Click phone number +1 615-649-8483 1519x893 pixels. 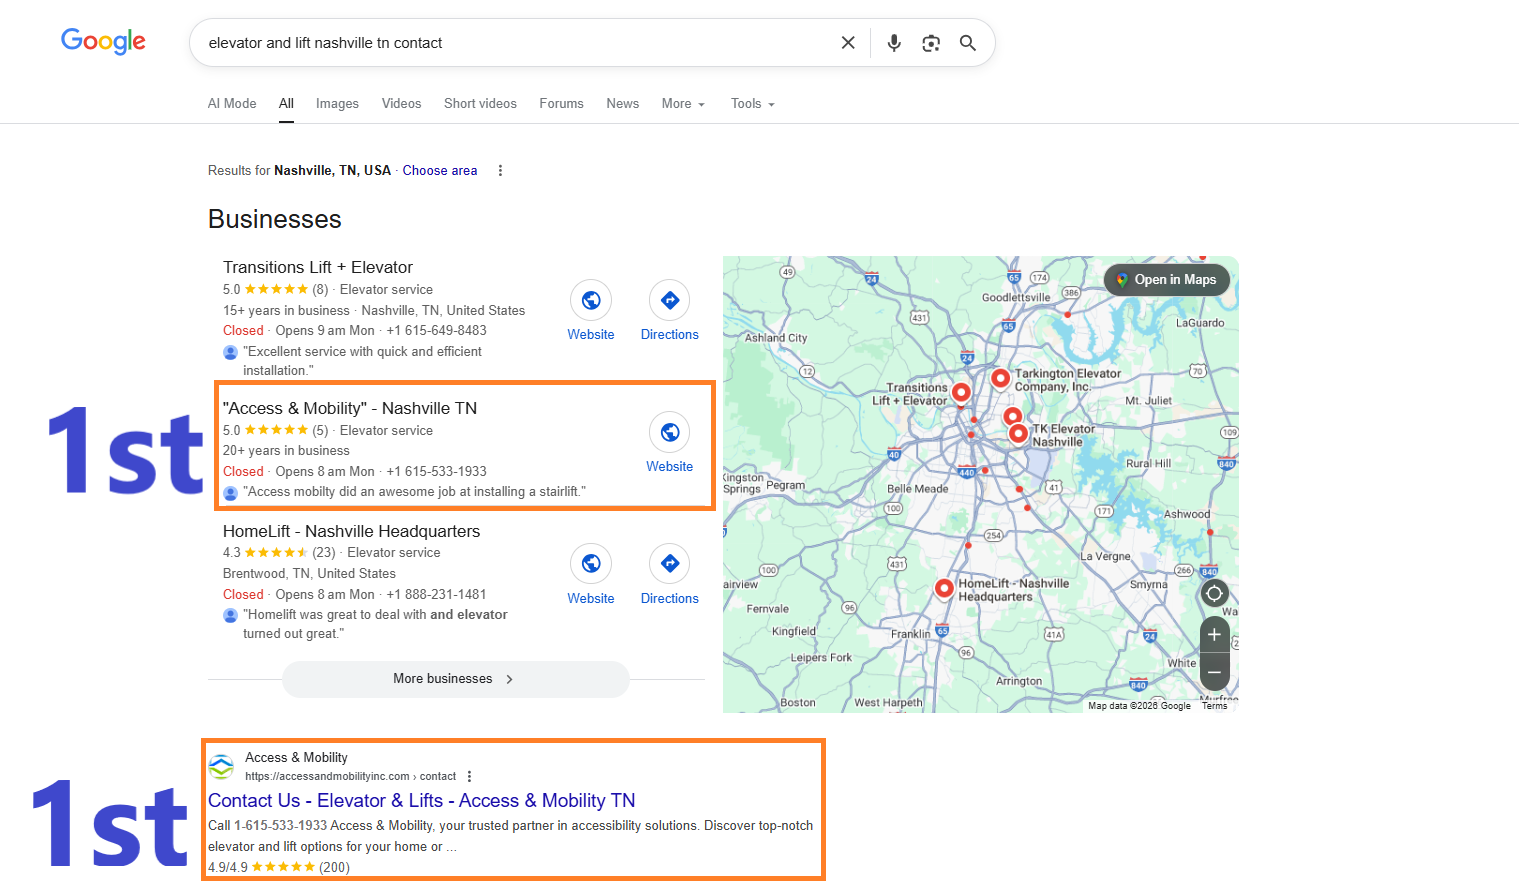point(436,331)
